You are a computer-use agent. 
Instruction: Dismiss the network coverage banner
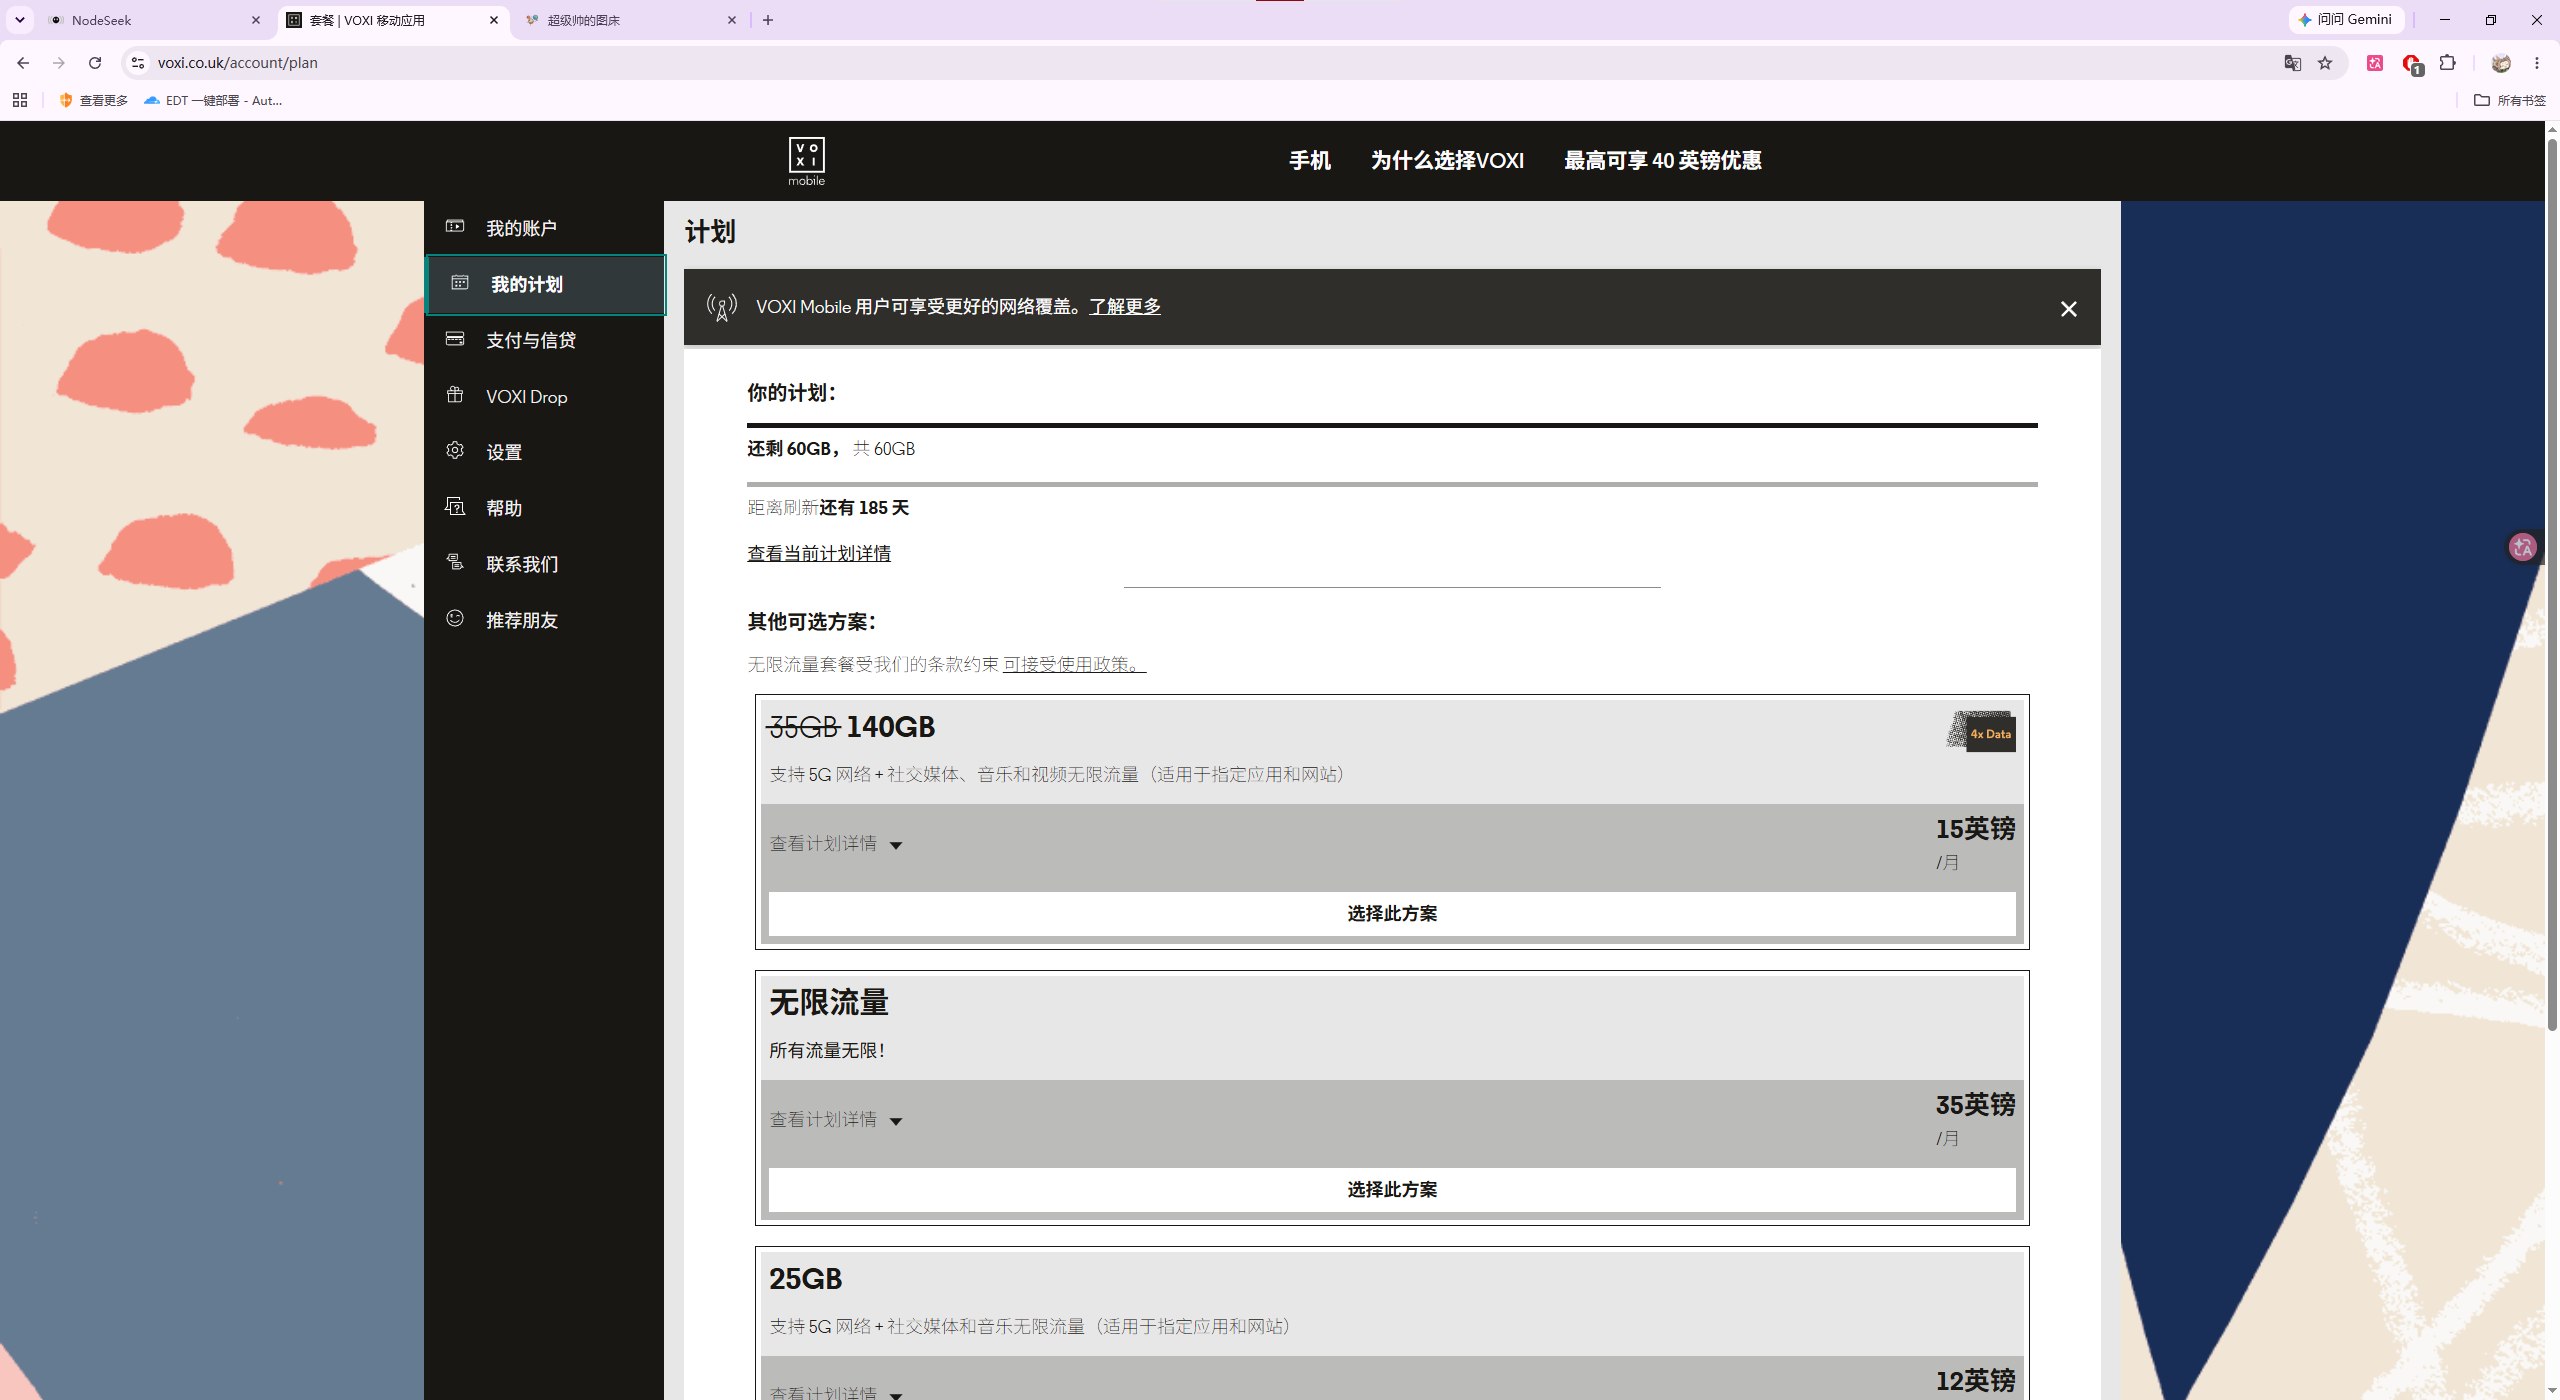(2069, 309)
